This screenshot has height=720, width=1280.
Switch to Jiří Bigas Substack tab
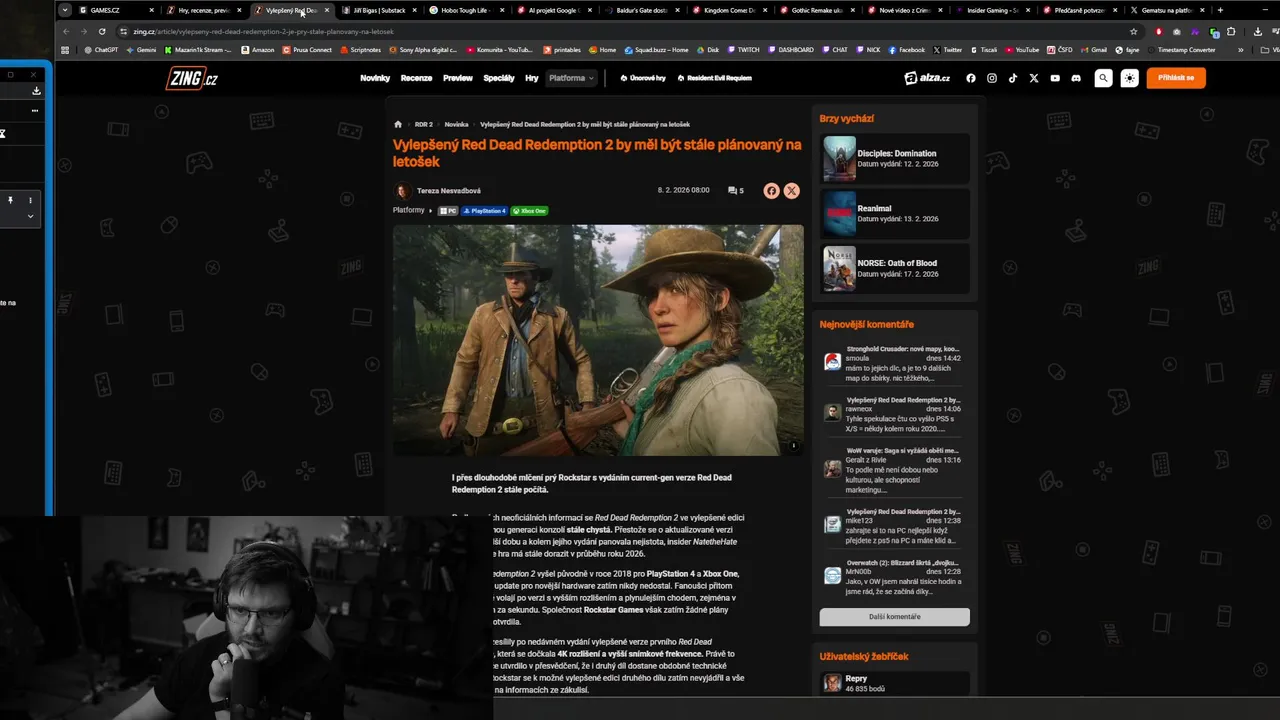[x=378, y=10]
